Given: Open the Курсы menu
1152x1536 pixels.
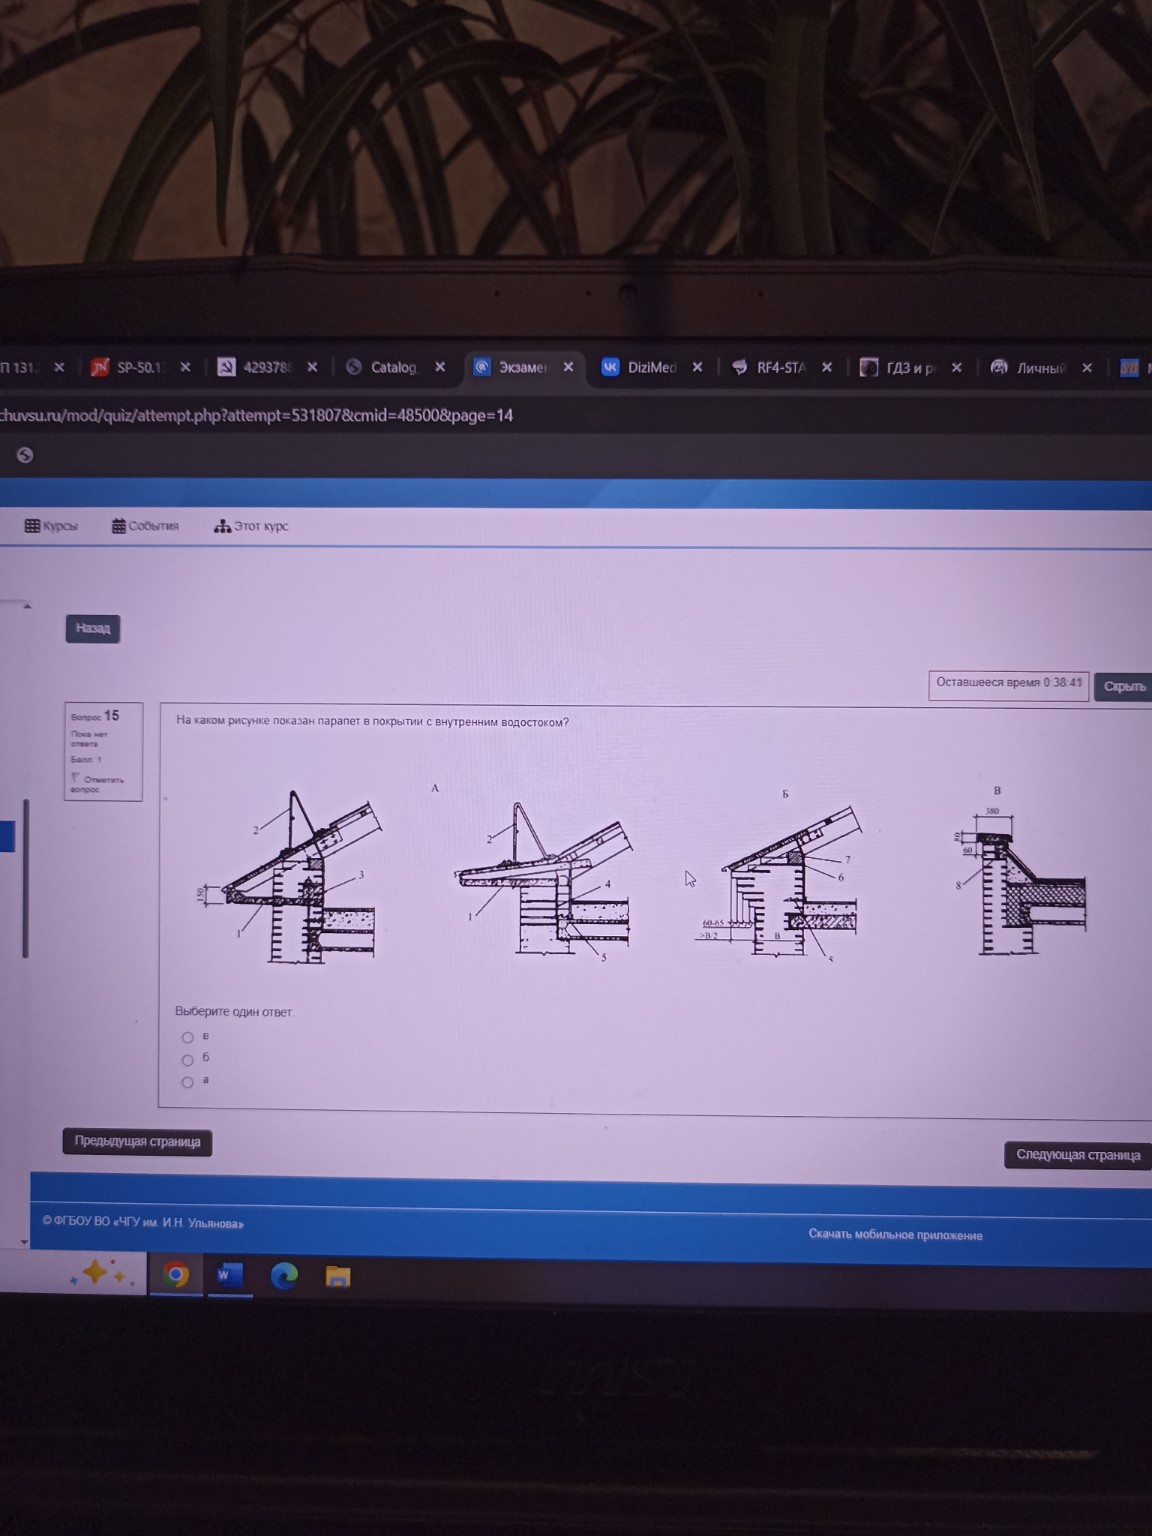Looking at the screenshot, I should [51, 526].
